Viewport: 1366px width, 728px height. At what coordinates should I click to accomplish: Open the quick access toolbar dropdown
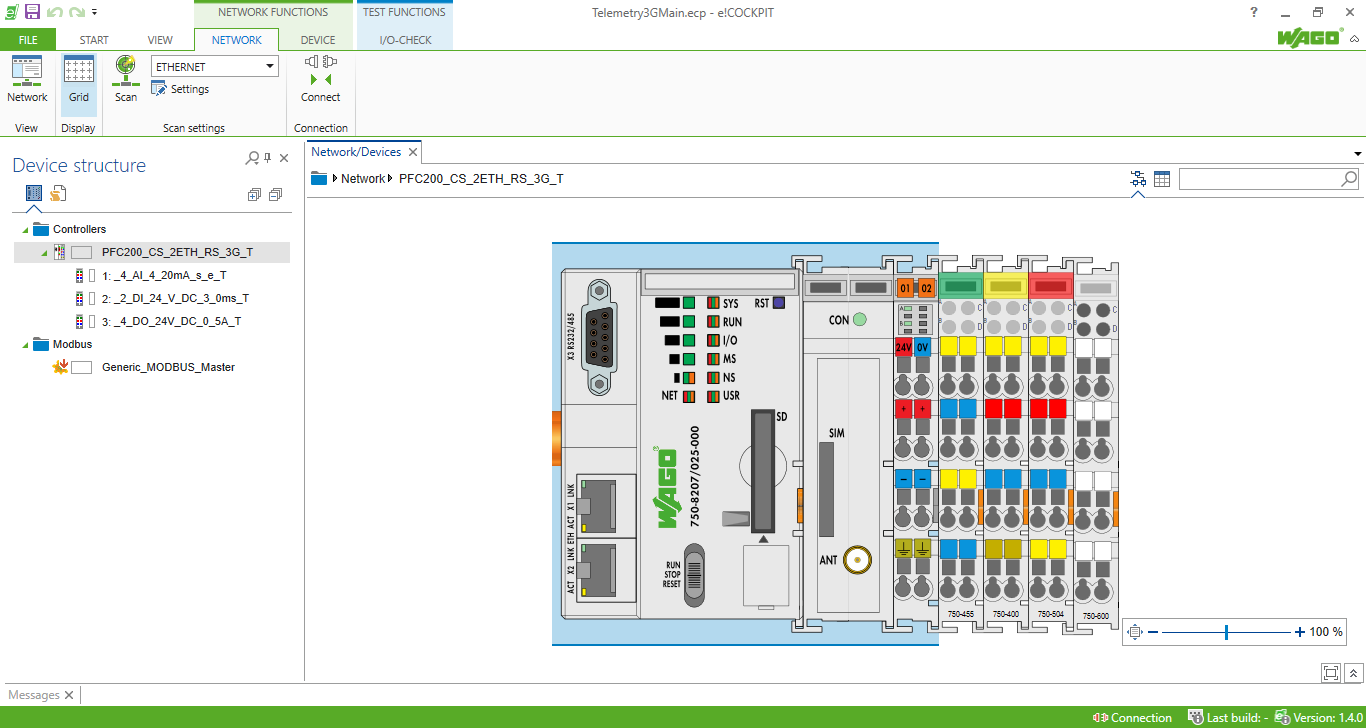tap(94, 13)
